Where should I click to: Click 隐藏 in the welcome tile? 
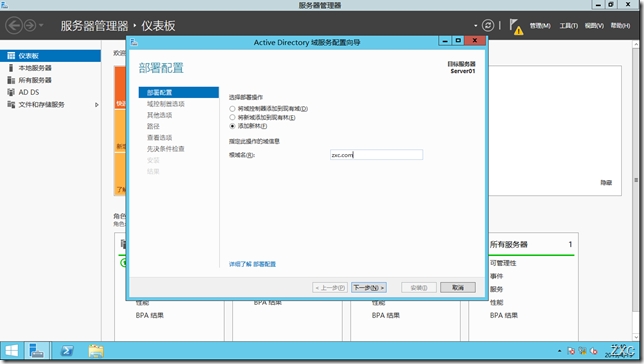coord(606,183)
